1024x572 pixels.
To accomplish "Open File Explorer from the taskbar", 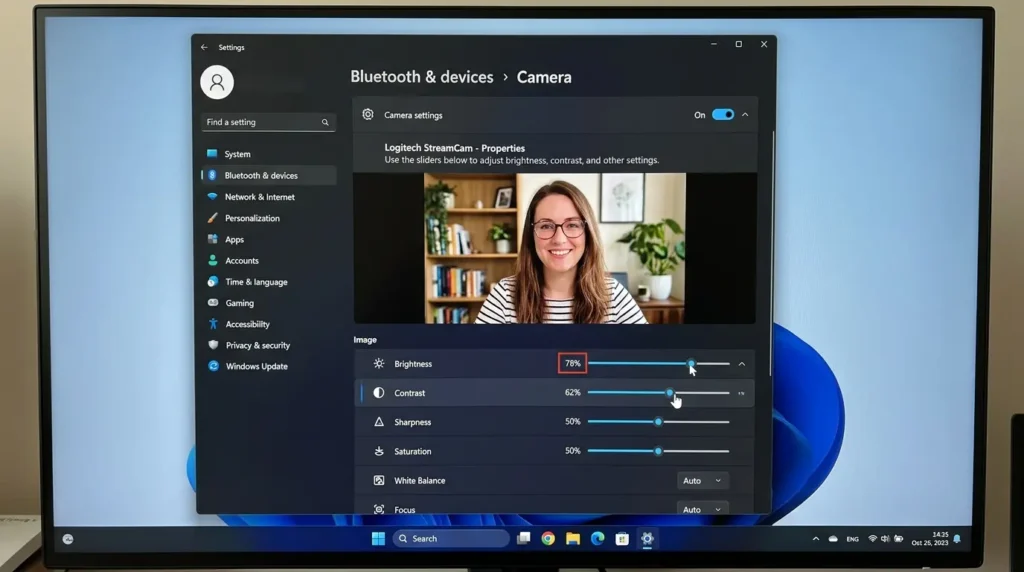I will 573,538.
